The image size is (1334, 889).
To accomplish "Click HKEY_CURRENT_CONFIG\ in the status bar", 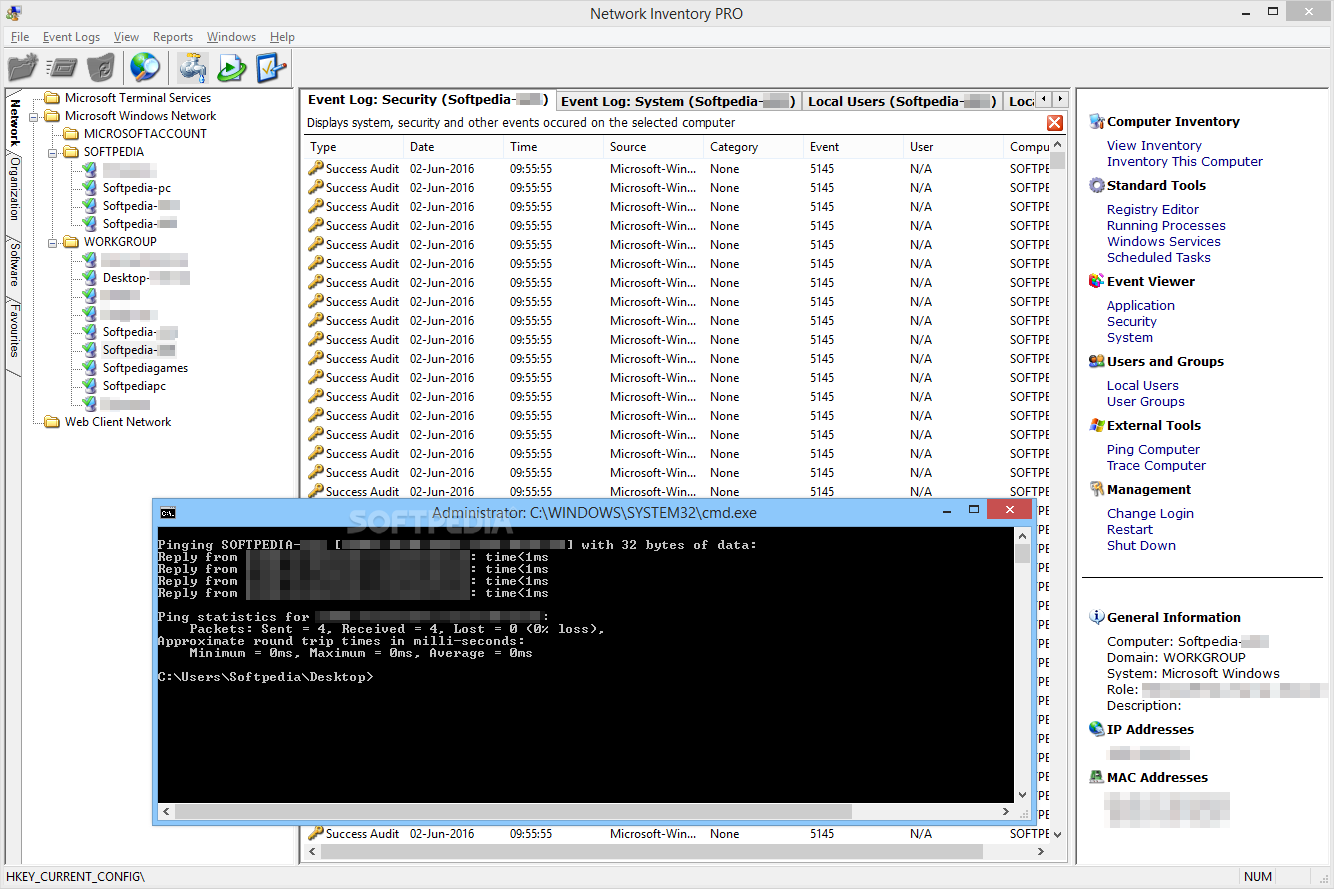I will 75,877.
